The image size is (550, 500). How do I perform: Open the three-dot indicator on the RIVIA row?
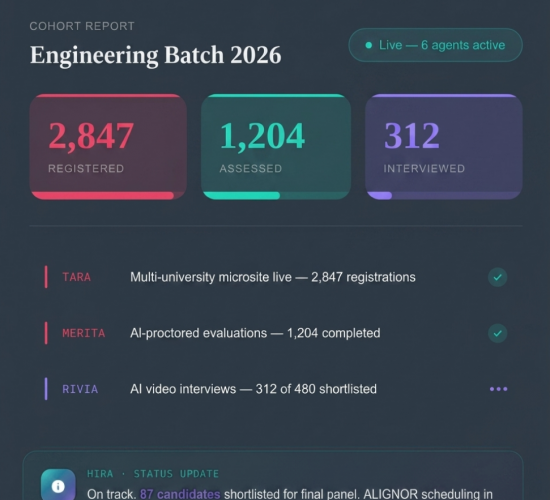pos(498,389)
